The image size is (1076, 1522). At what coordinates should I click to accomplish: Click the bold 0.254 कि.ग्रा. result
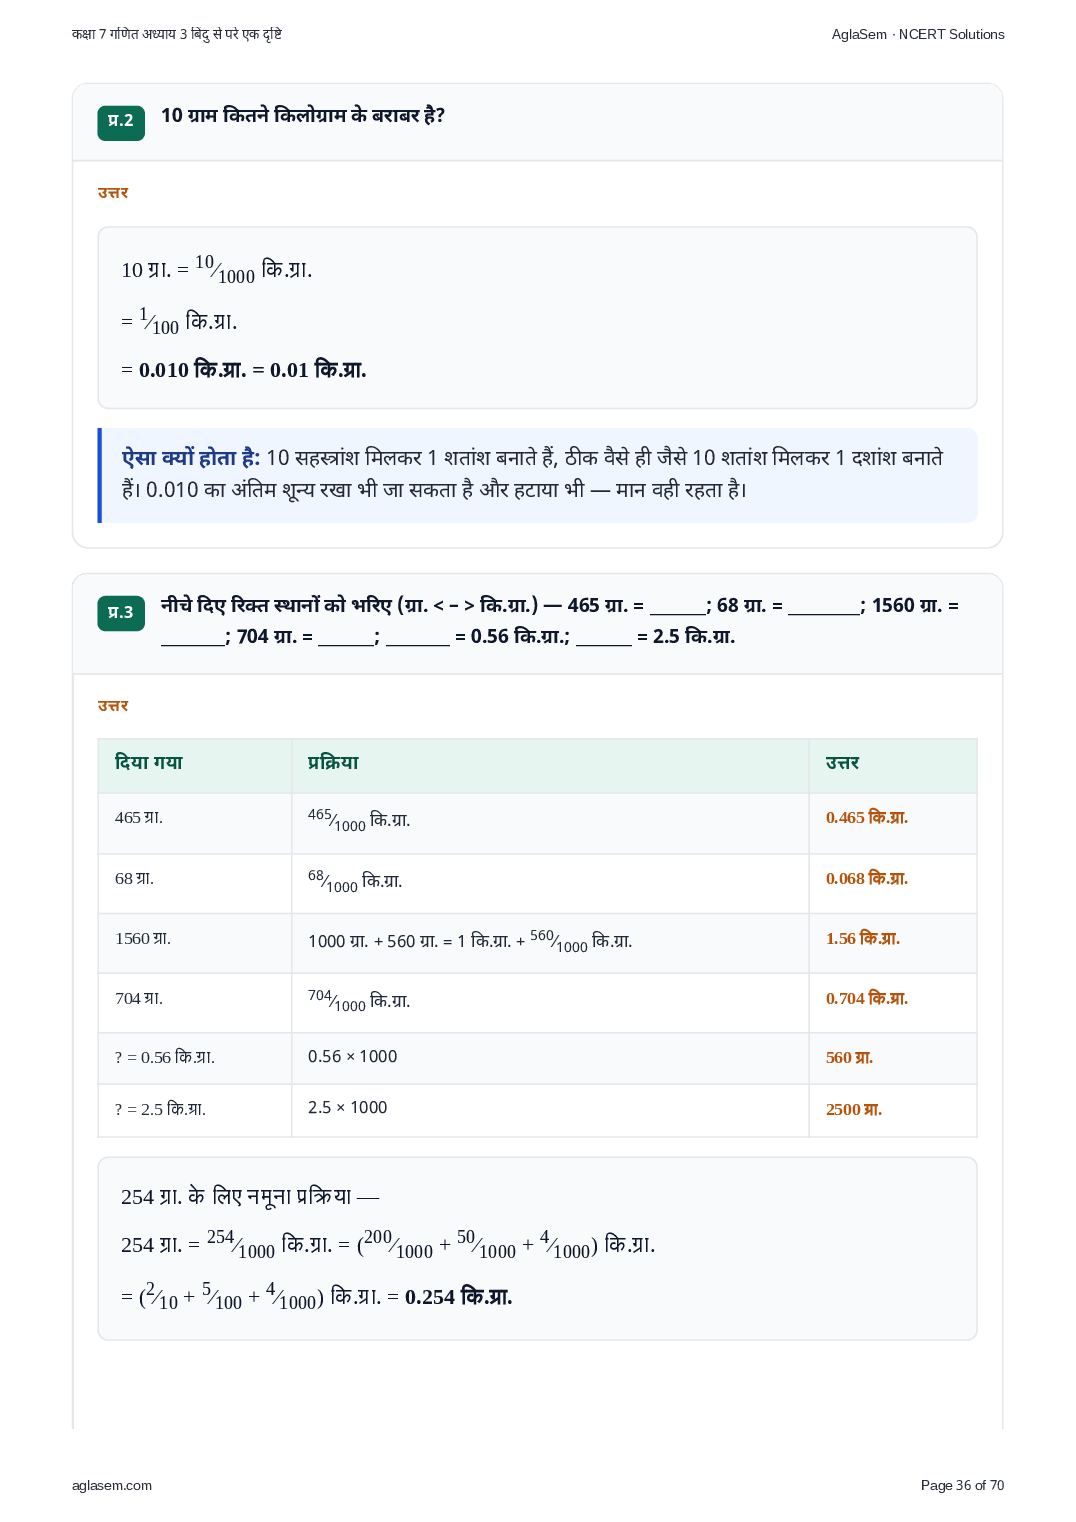(x=458, y=1297)
